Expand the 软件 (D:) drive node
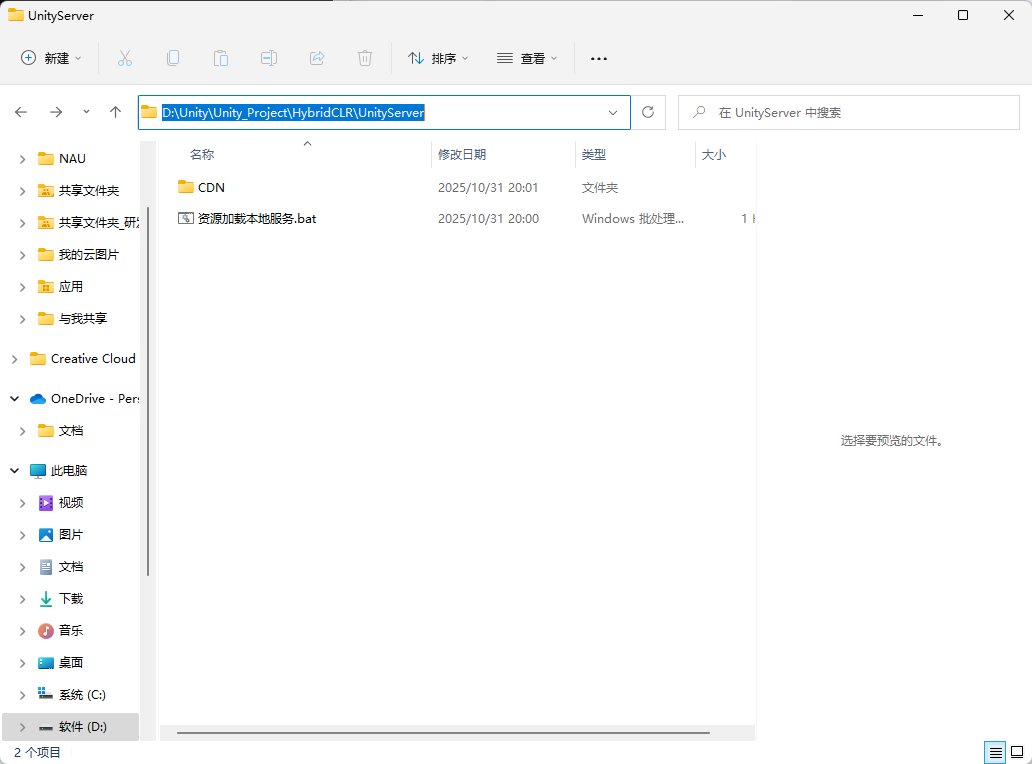The height and width of the screenshot is (764, 1032). click(22, 726)
